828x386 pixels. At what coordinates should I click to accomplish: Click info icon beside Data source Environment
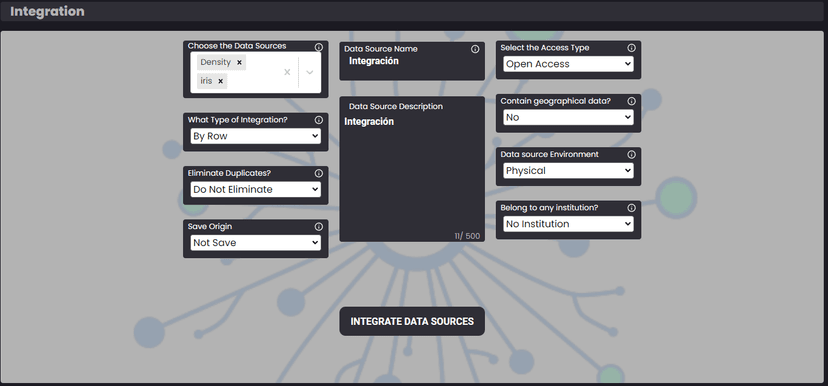coord(631,155)
